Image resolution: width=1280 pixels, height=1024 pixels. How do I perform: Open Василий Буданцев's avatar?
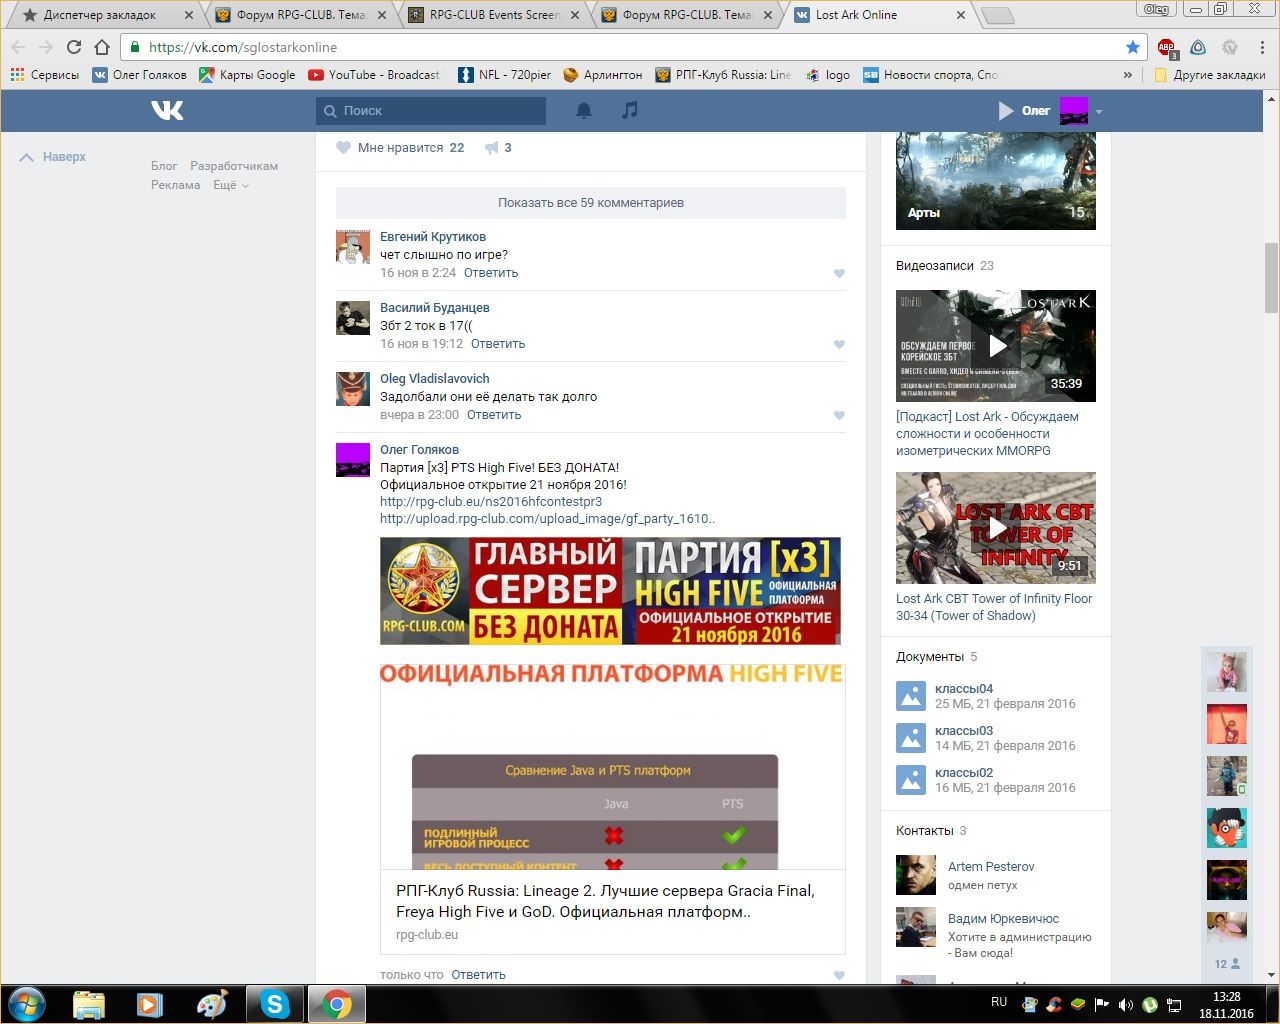[x=353, y=318]
